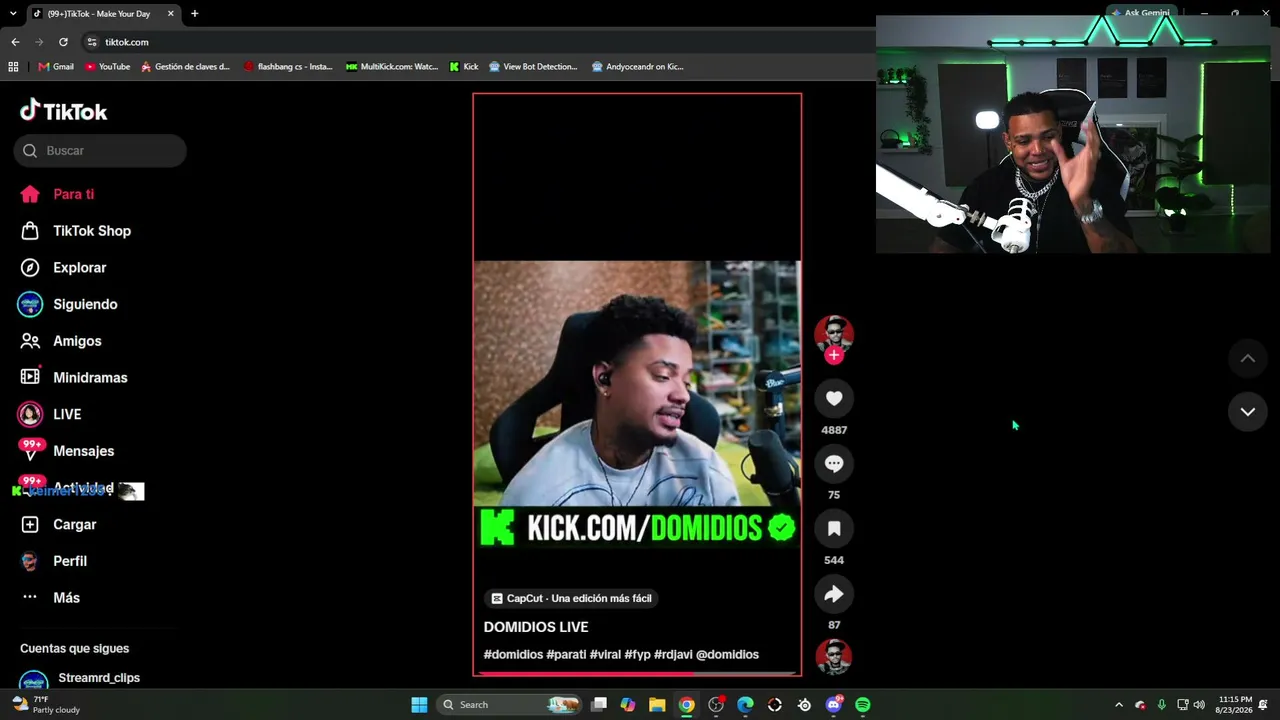
Task: Open the Gestión de claves bookmark
Action: pyautogui.click(x=185, y=67)
